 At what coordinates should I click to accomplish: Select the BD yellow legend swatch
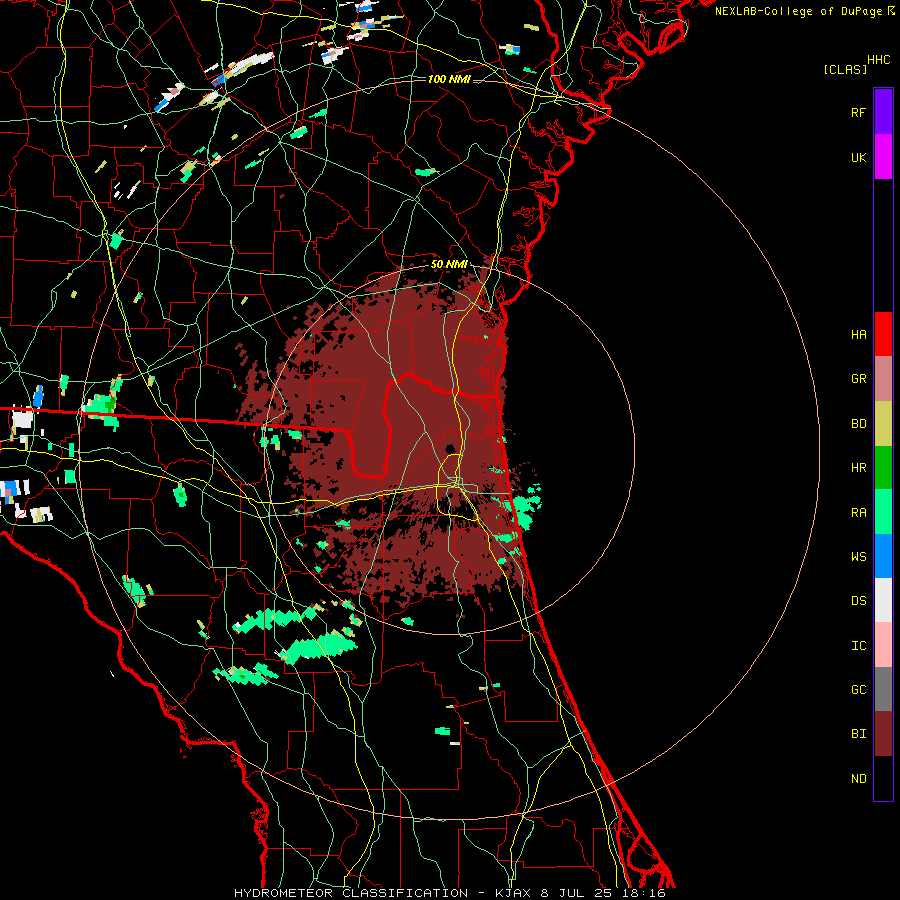click(x=883, y=423)
